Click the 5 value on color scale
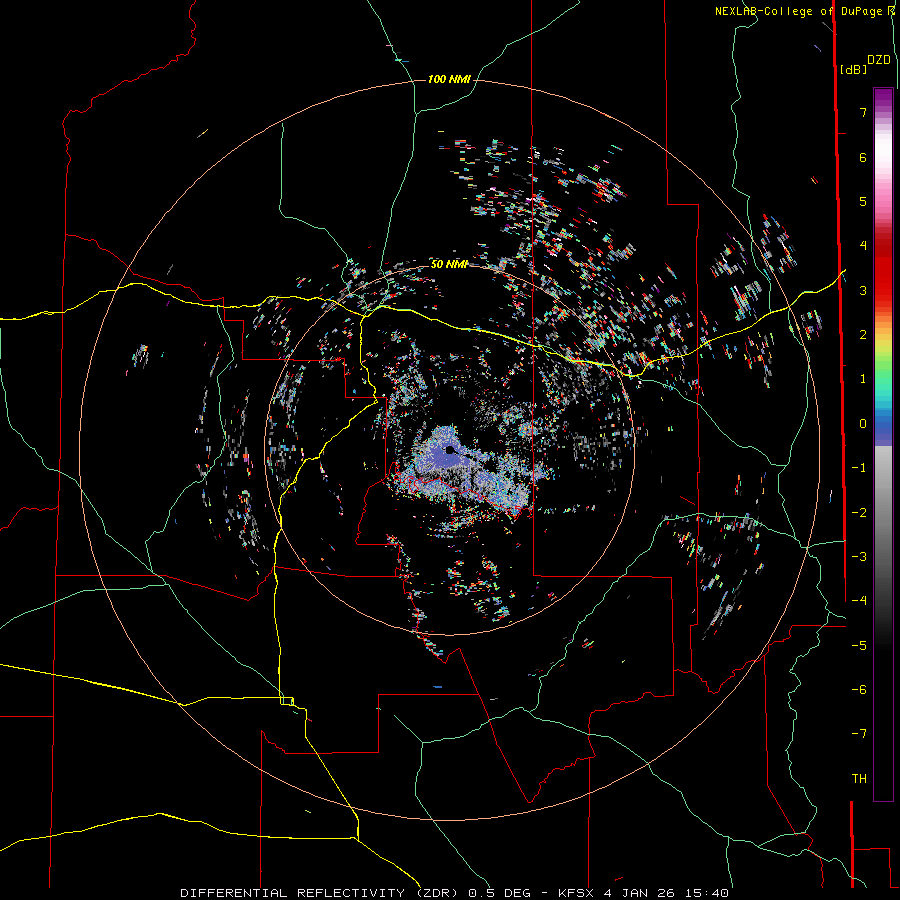The height and width of the screenshot is (900, 900). point(863,201)
